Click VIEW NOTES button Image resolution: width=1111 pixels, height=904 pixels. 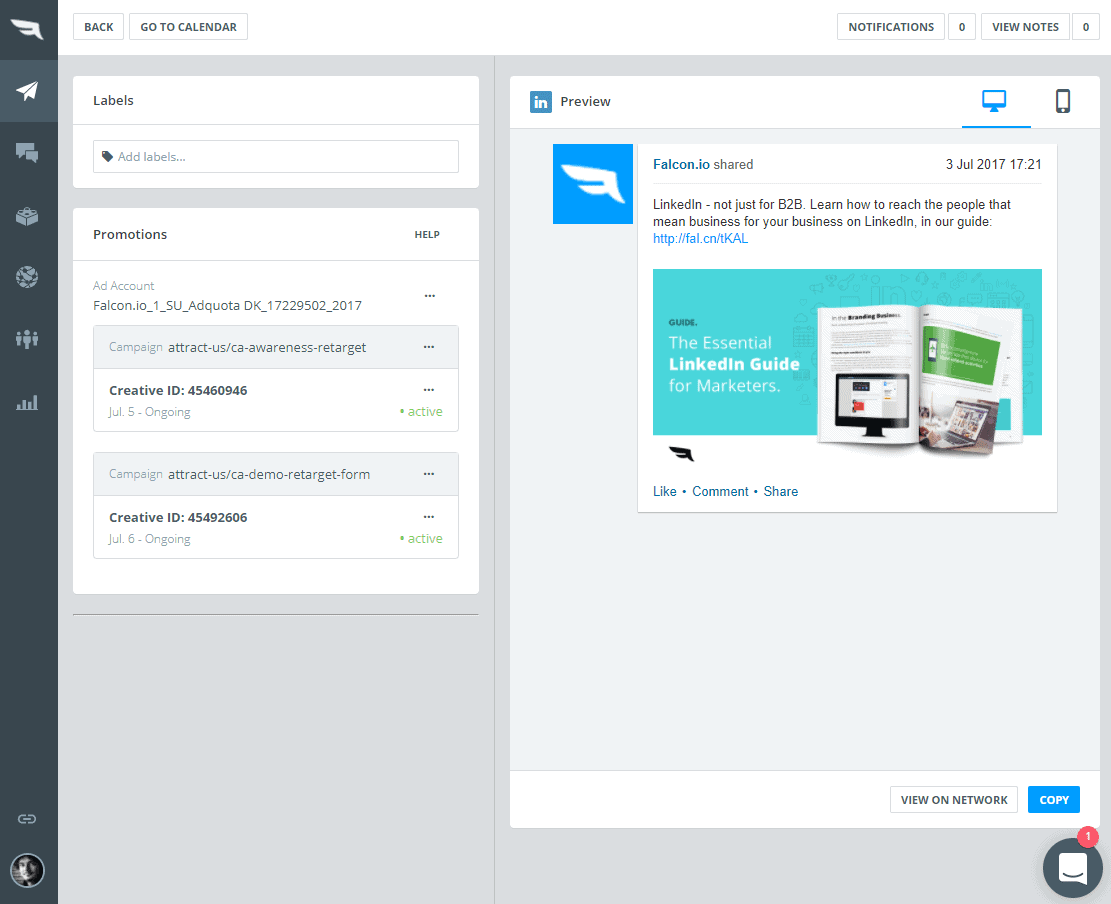pyautogui.click(x=1025, y=27)
